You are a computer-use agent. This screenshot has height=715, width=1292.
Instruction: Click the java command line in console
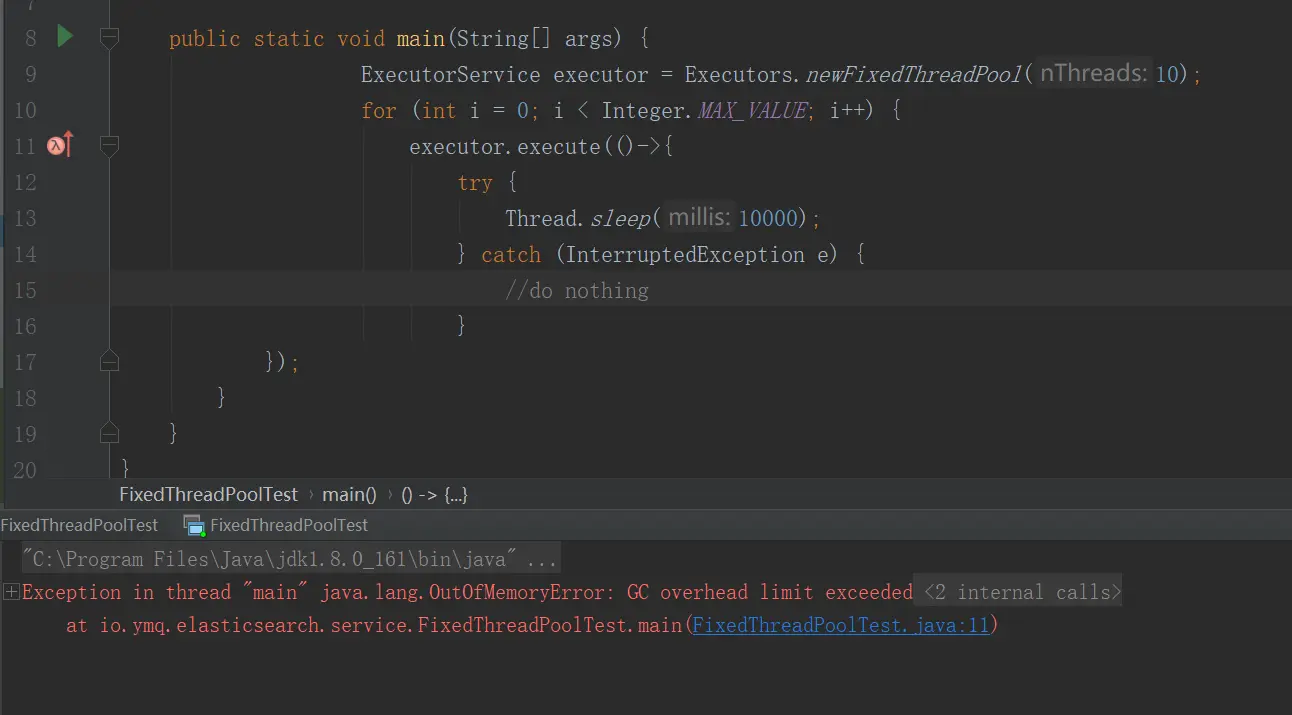coord(290,558)
